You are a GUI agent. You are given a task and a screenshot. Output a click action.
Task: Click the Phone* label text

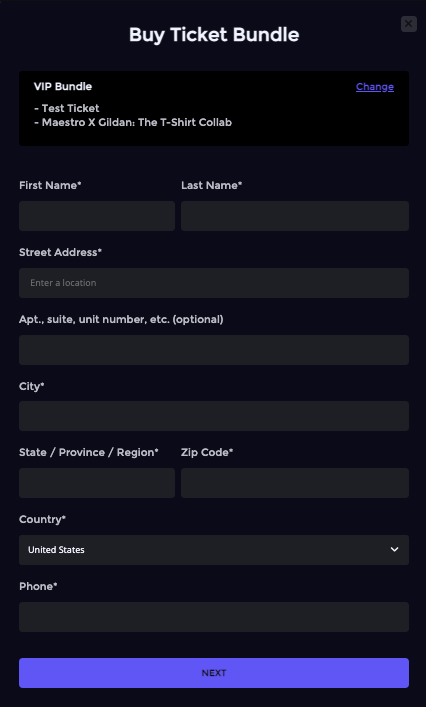click(x=38, y=586)
